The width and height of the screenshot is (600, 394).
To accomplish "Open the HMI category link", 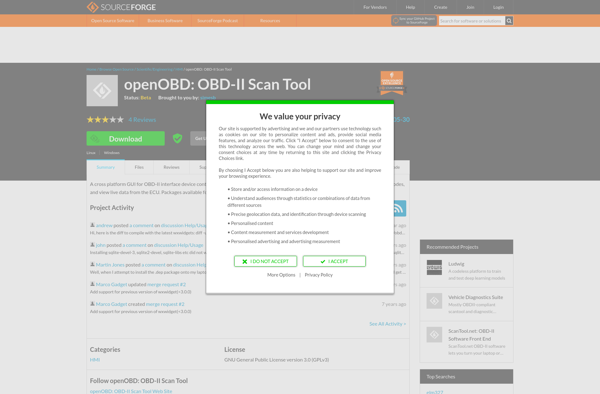I will click(95, 360).
